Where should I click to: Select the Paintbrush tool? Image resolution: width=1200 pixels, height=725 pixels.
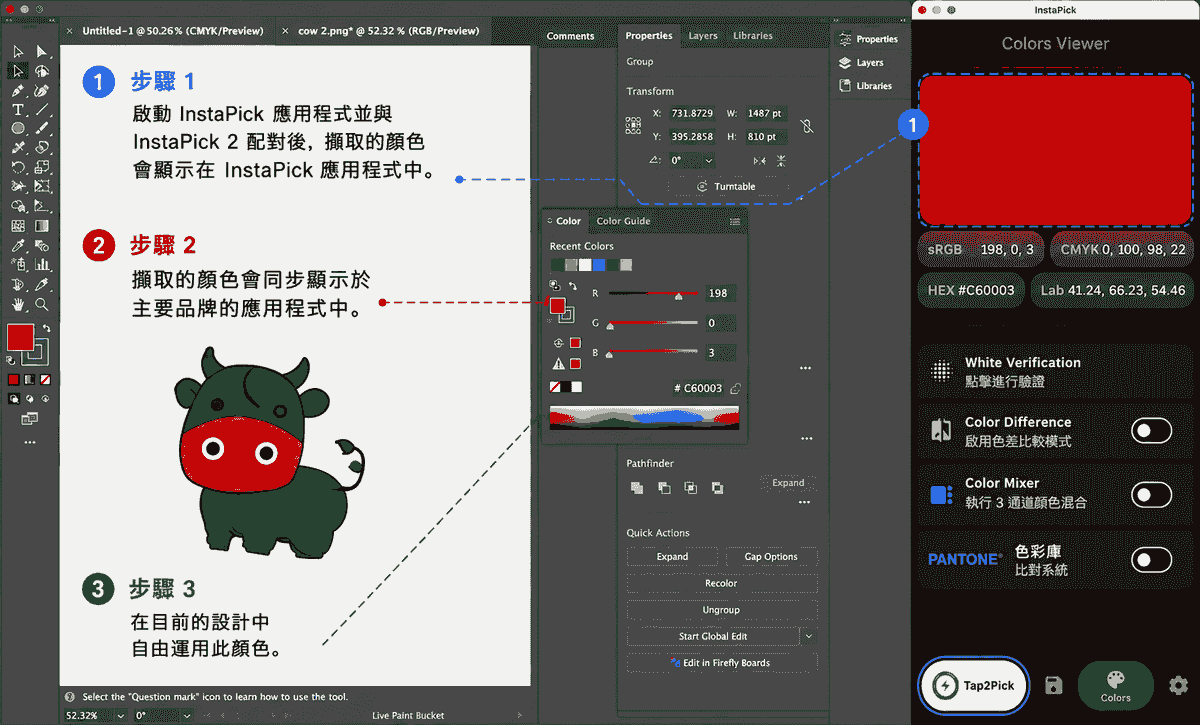pos(42,128)
